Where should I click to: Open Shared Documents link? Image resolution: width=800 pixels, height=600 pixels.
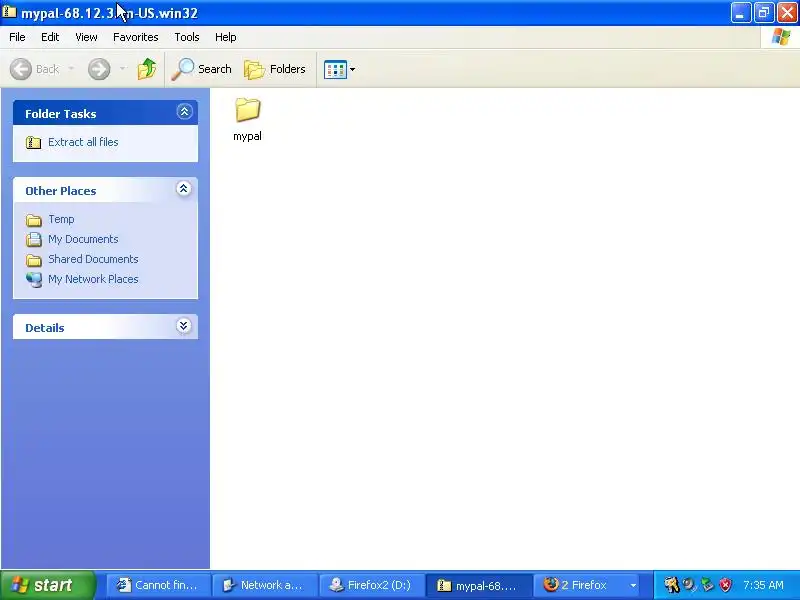tap(93, 259)
